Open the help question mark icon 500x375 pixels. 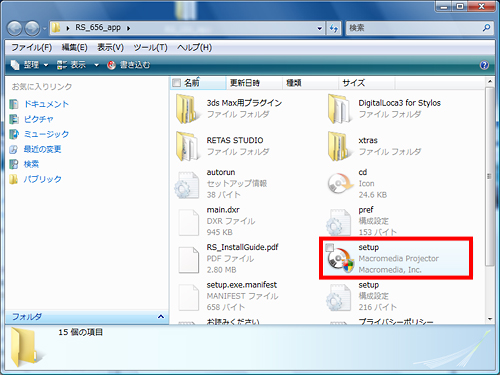click(x=484, y=65)
